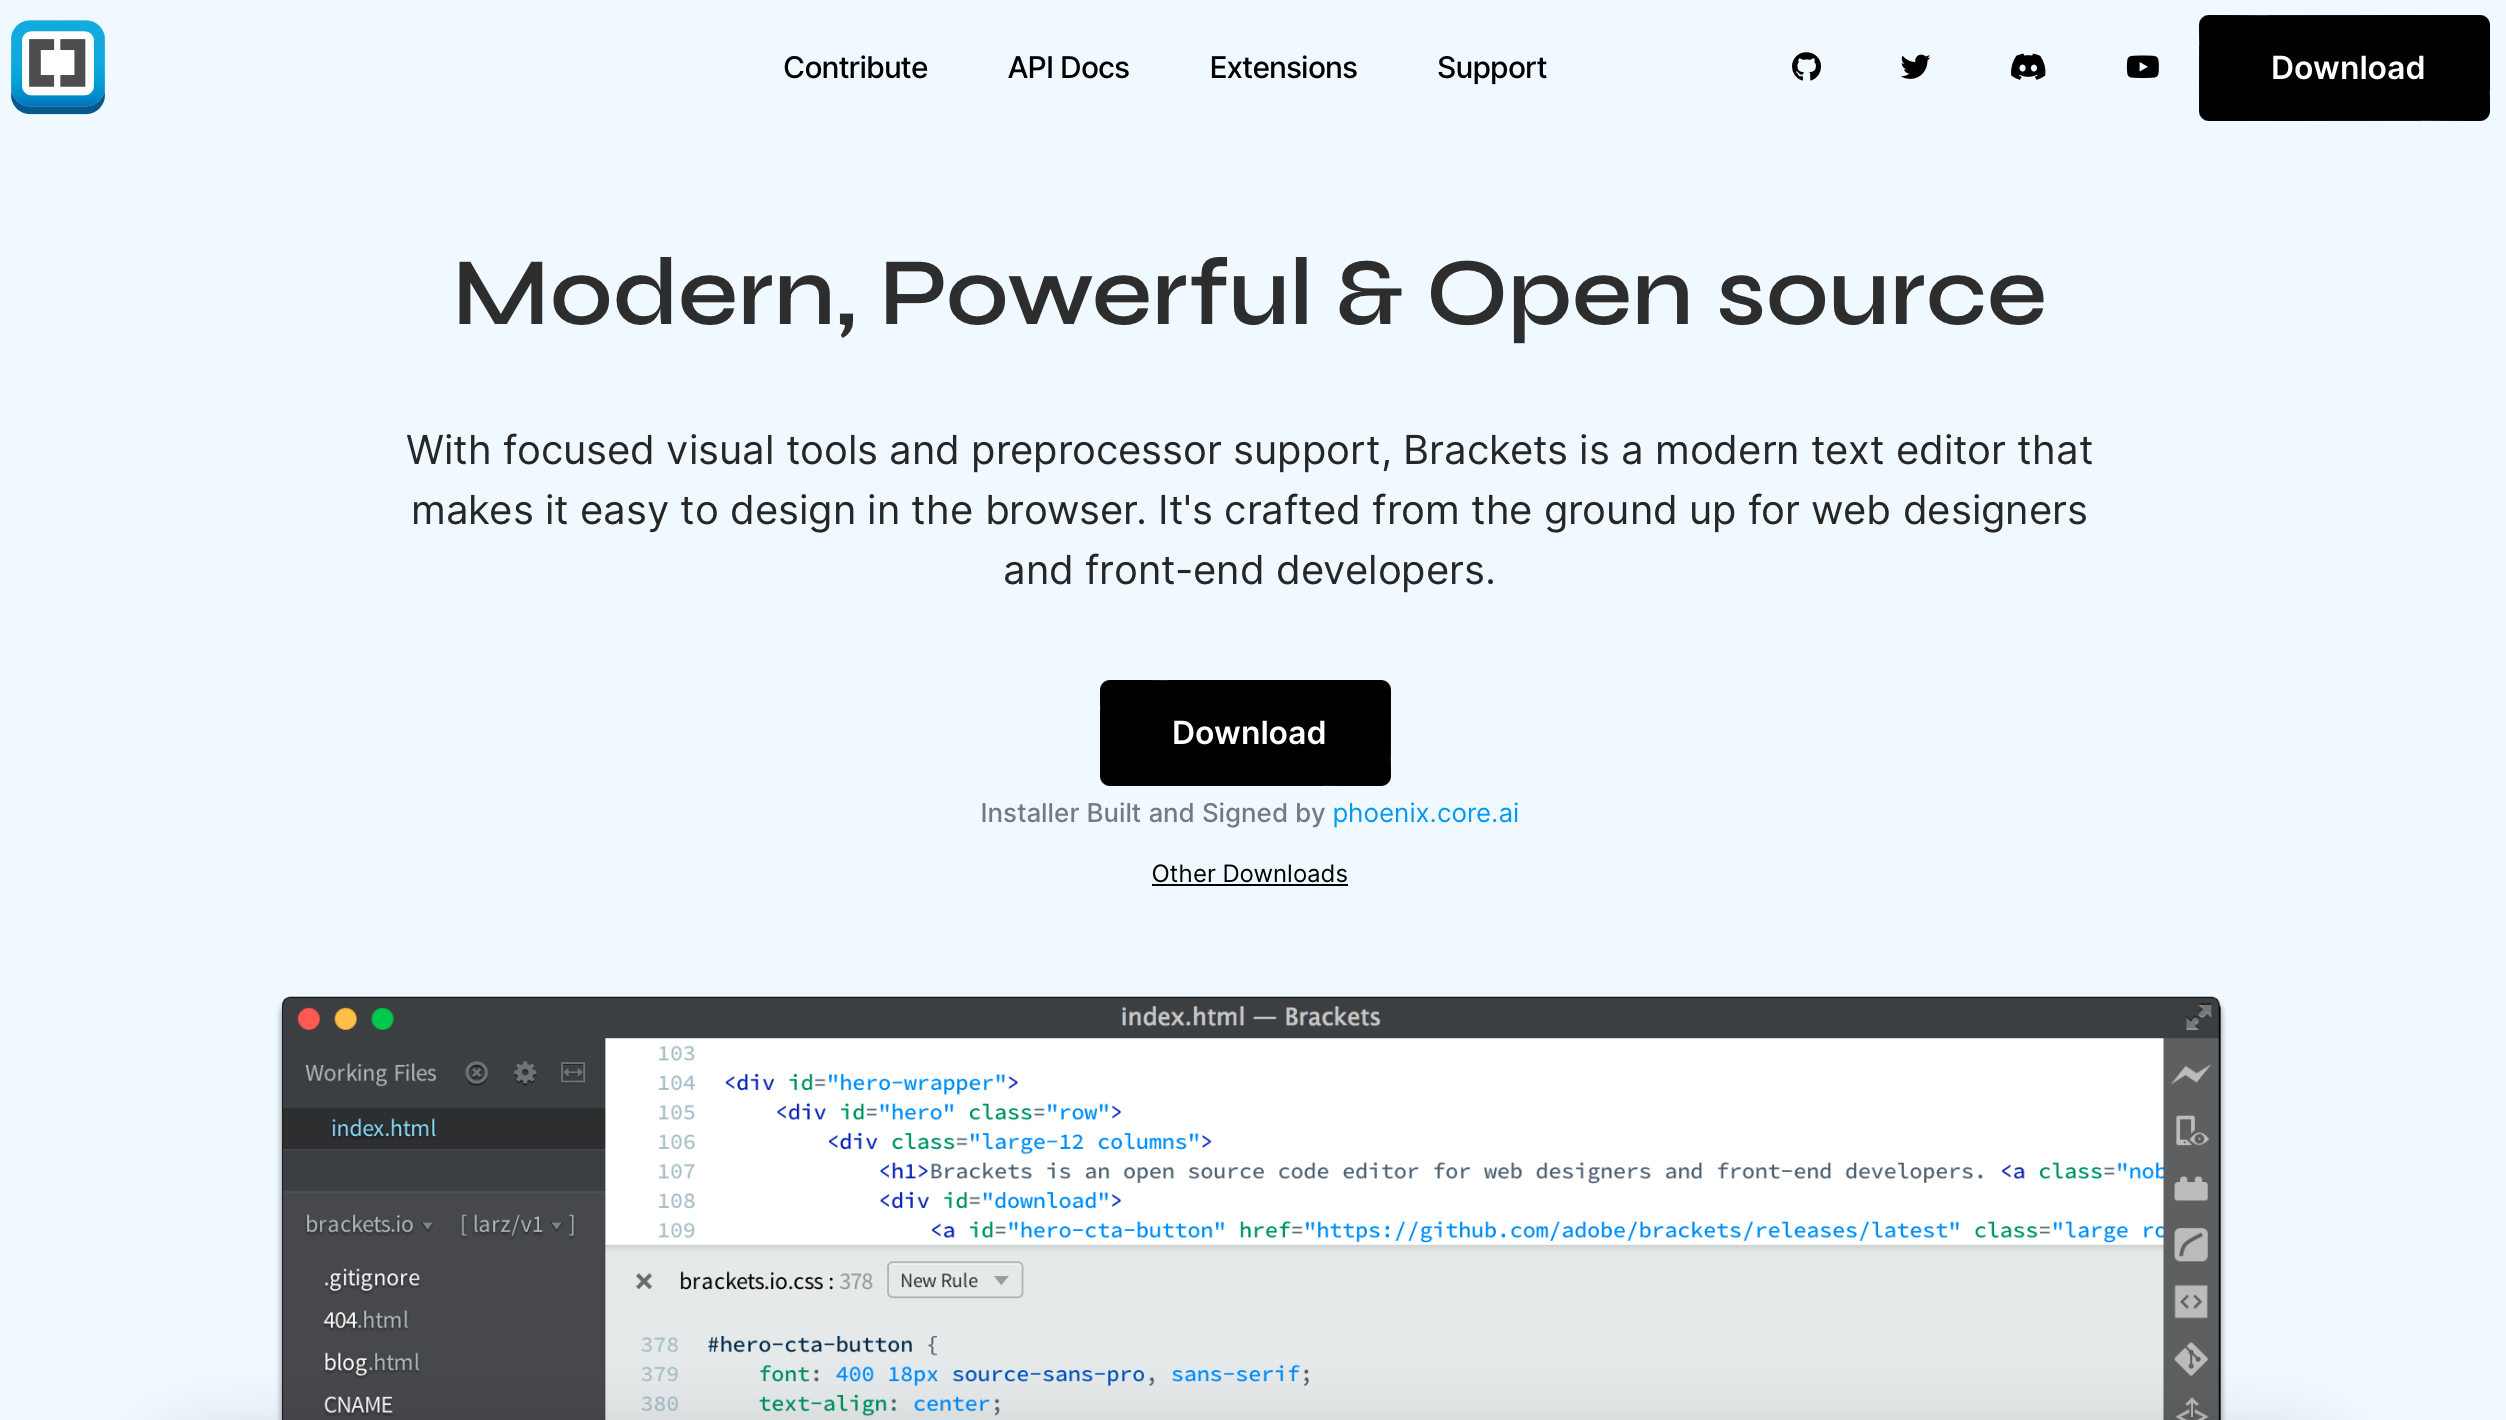
Task: Click the circled X beside Working Files
Action: (x=477, y=1073)
